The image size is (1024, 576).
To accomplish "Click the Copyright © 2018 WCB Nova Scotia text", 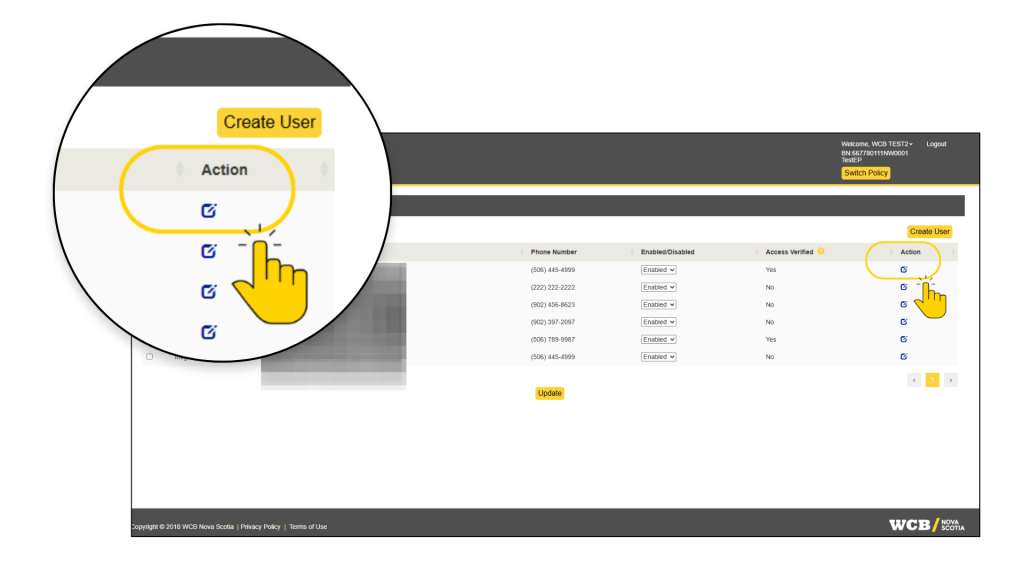I will tap(183, 527).
